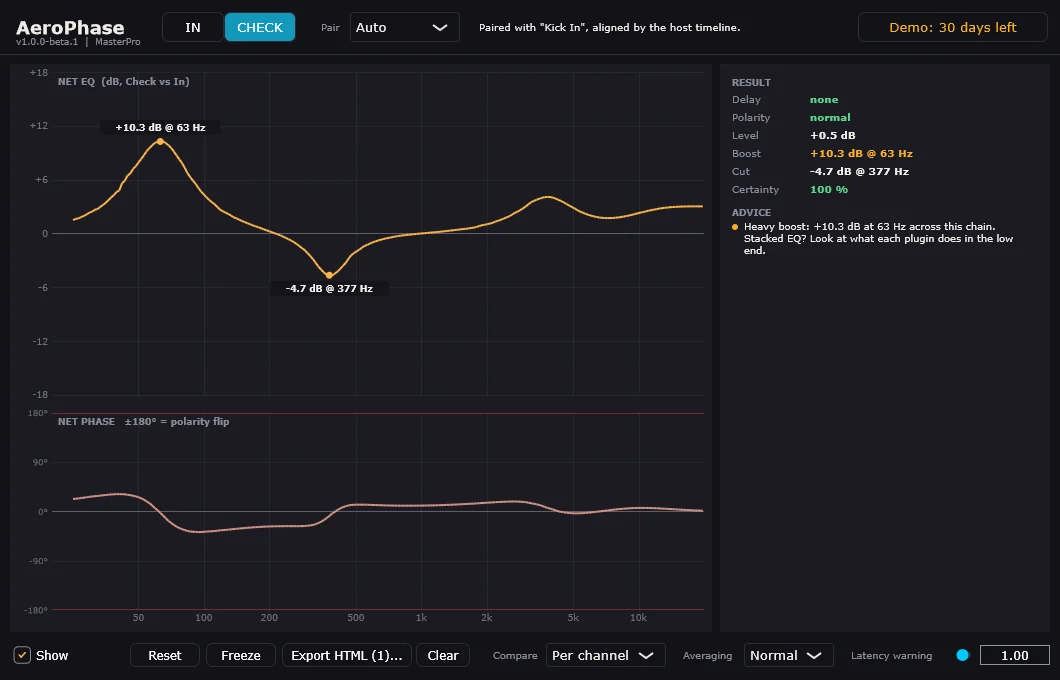Freeze the current measurement
1060x680 pixels.
tap(241, 655)
